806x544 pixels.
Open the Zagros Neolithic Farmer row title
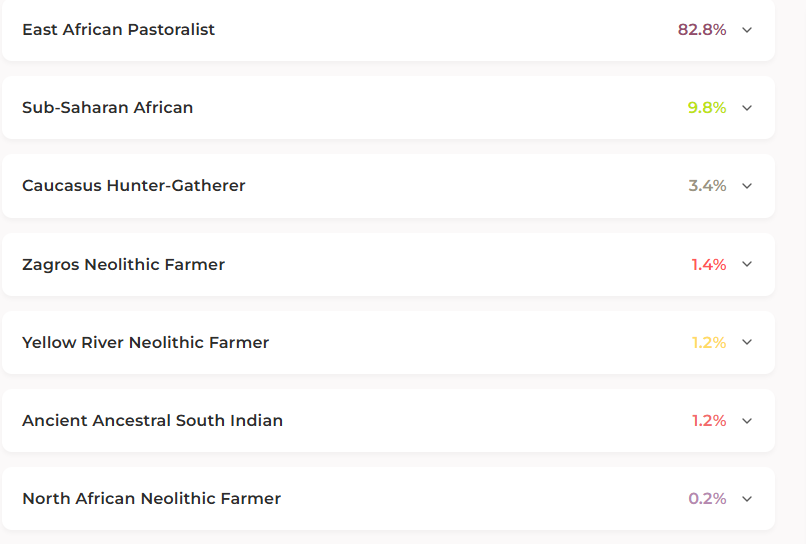pyautogui.click(x=123, y=265)
